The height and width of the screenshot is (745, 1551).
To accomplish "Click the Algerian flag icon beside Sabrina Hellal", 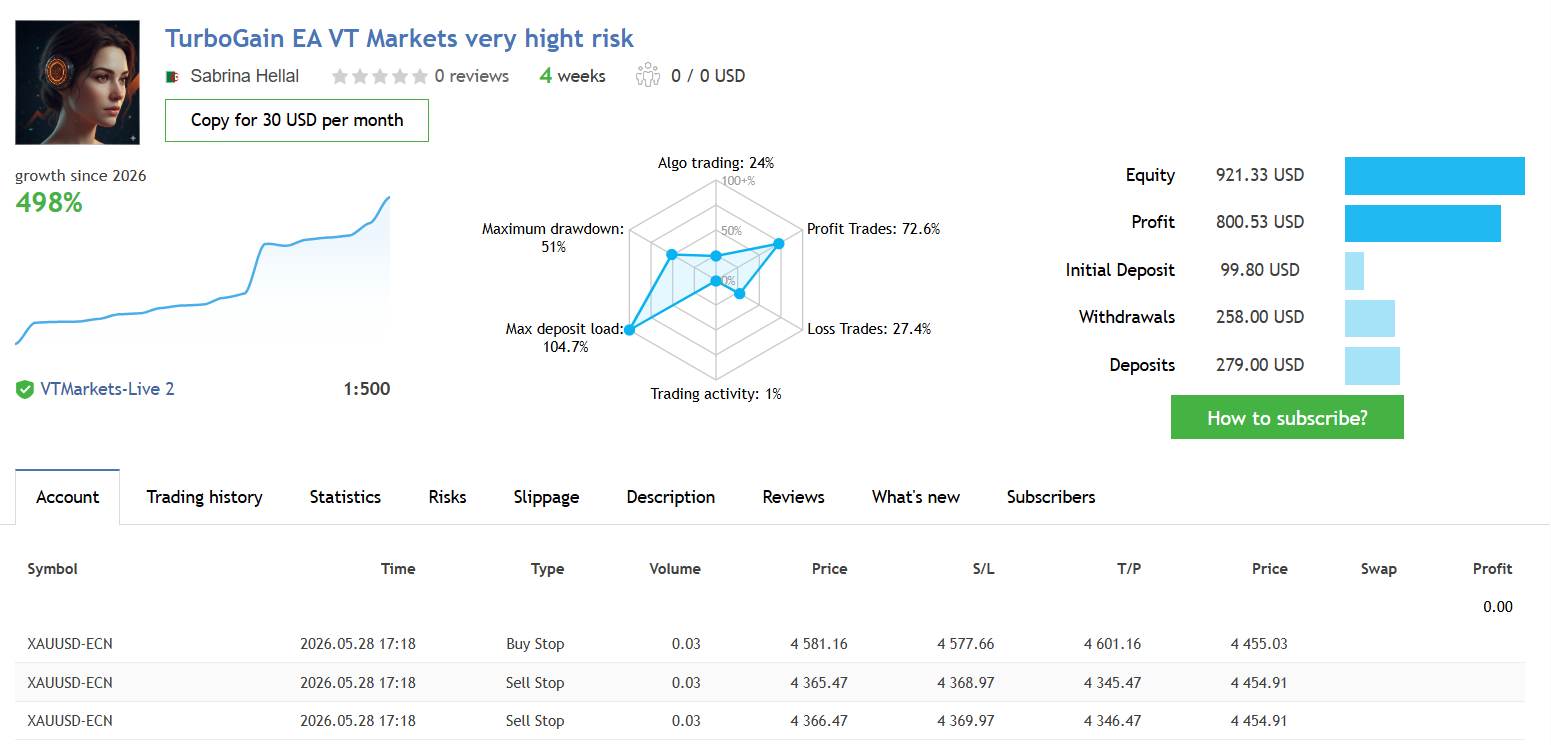I will click(172, 77).
